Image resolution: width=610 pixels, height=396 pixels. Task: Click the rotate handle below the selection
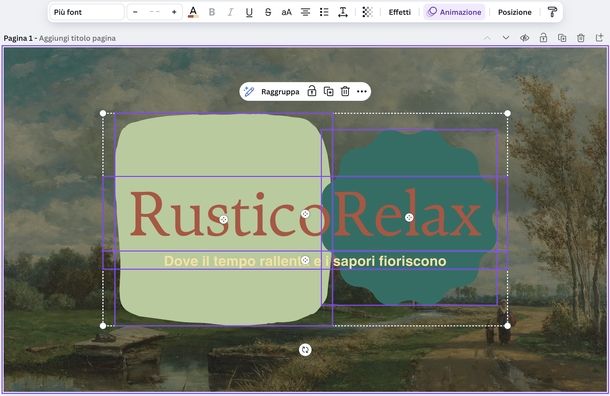click(305, 350)
